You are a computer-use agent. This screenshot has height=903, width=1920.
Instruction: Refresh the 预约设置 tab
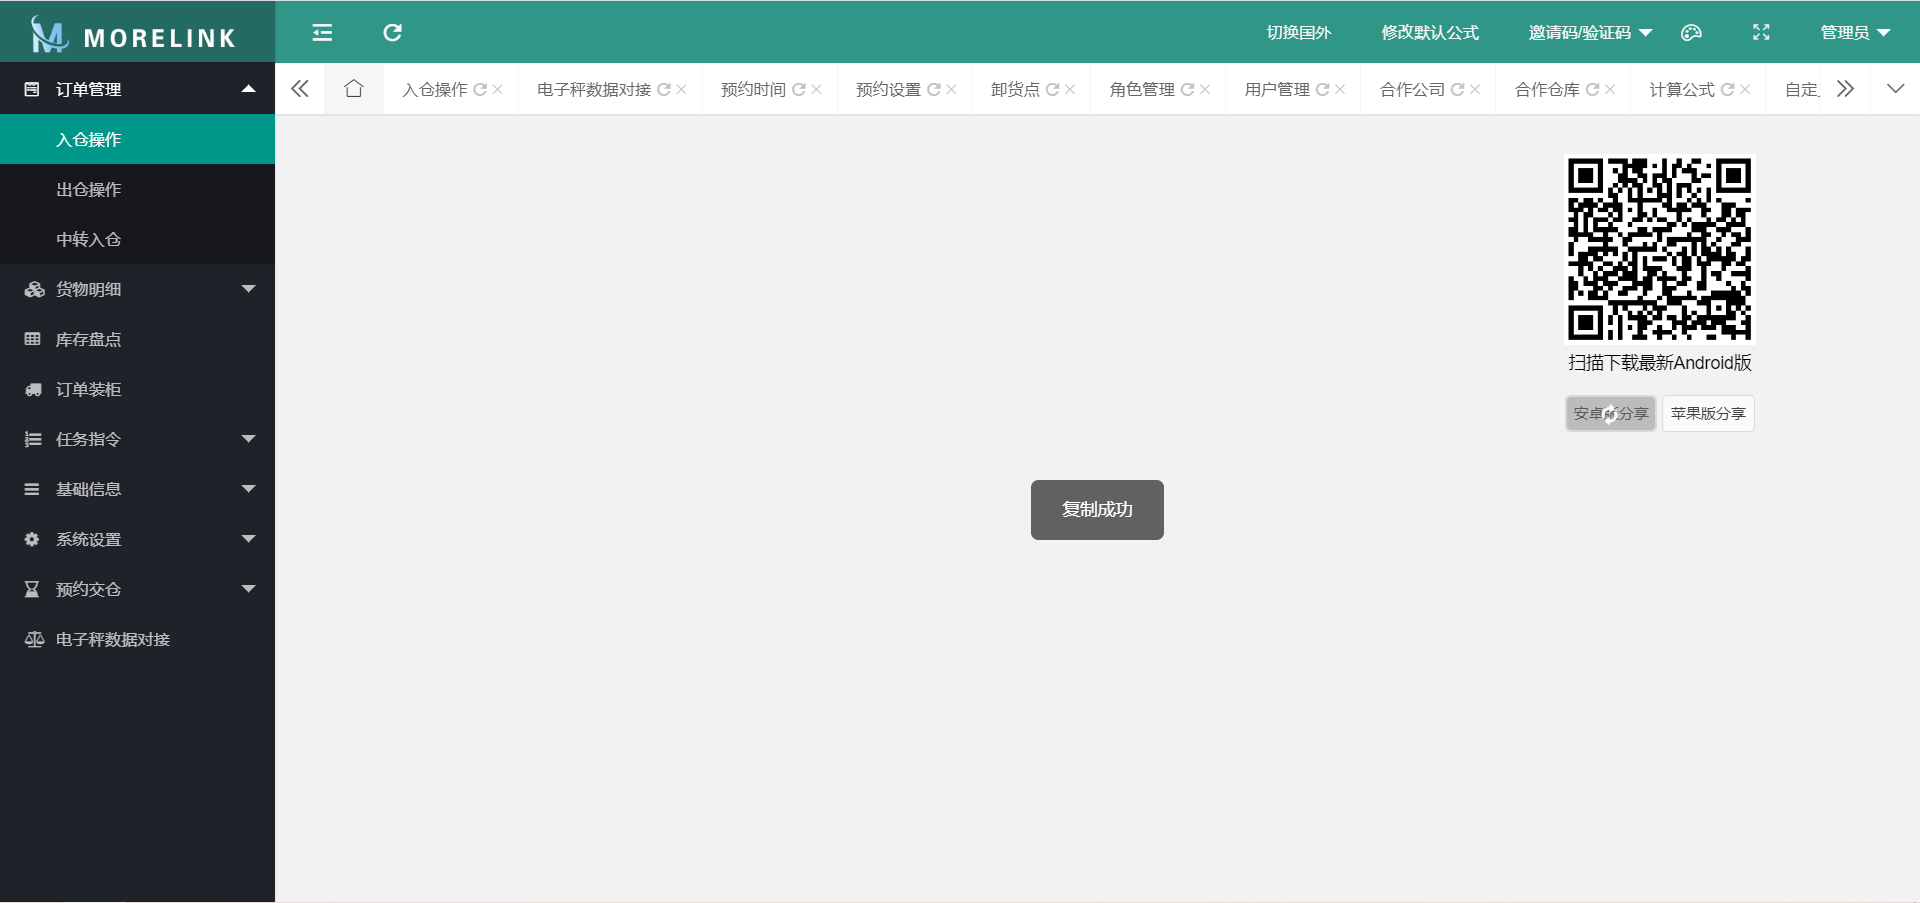(x=934, y=90)
